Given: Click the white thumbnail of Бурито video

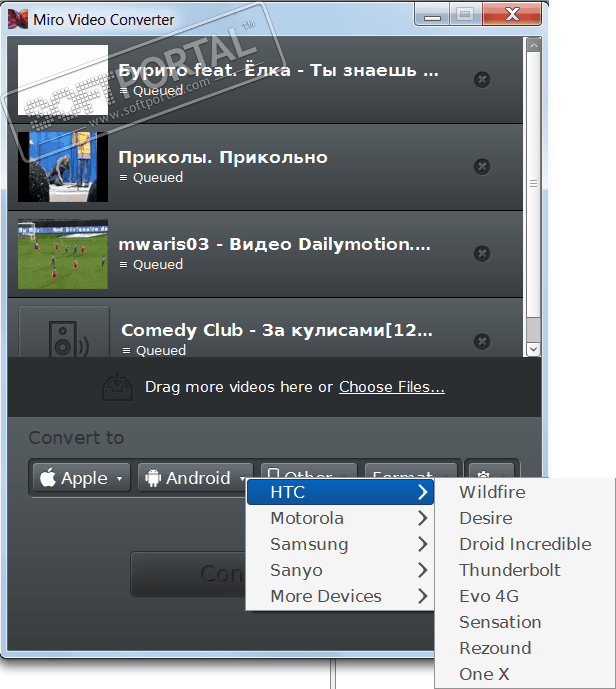Looking at the screenshot, I should coord(63,80).
